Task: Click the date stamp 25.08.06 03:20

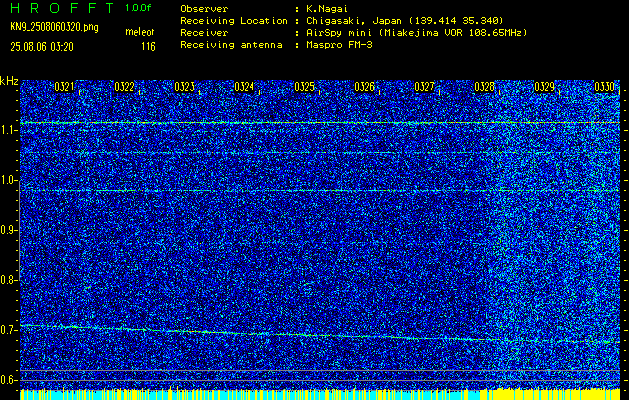Action: click(42, 47)
